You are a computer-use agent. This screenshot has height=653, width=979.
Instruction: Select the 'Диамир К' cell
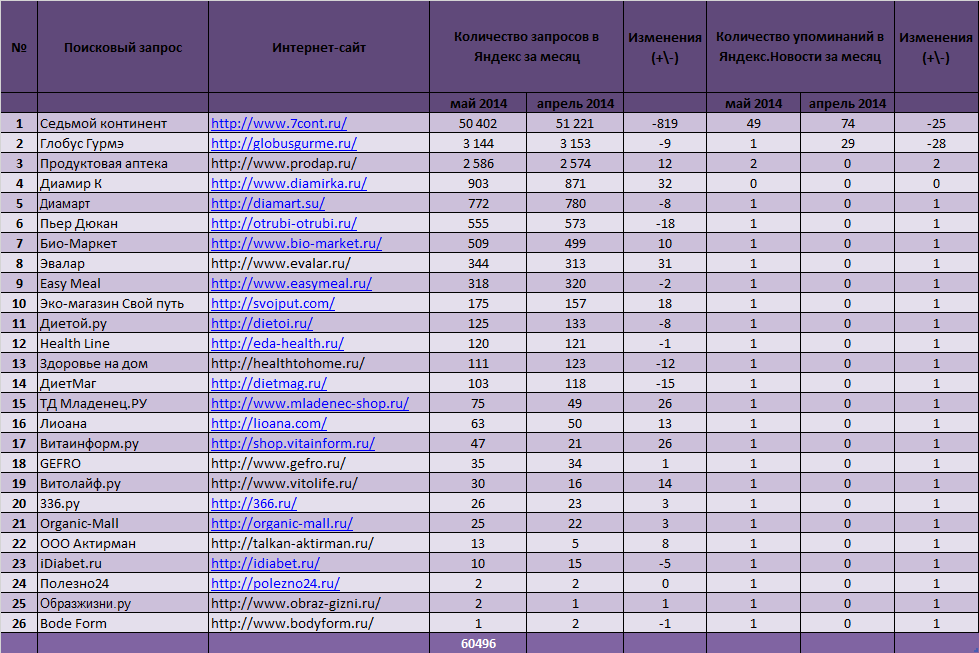click(x=123, y=184)
